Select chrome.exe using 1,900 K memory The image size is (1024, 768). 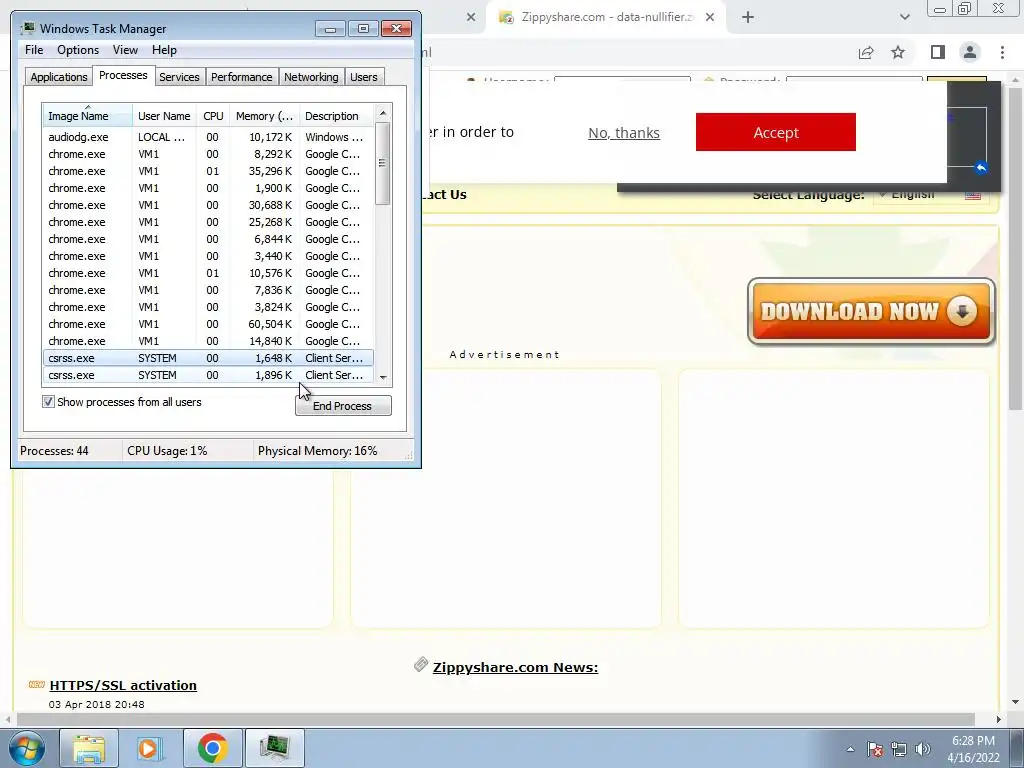(x=208, y=188)
